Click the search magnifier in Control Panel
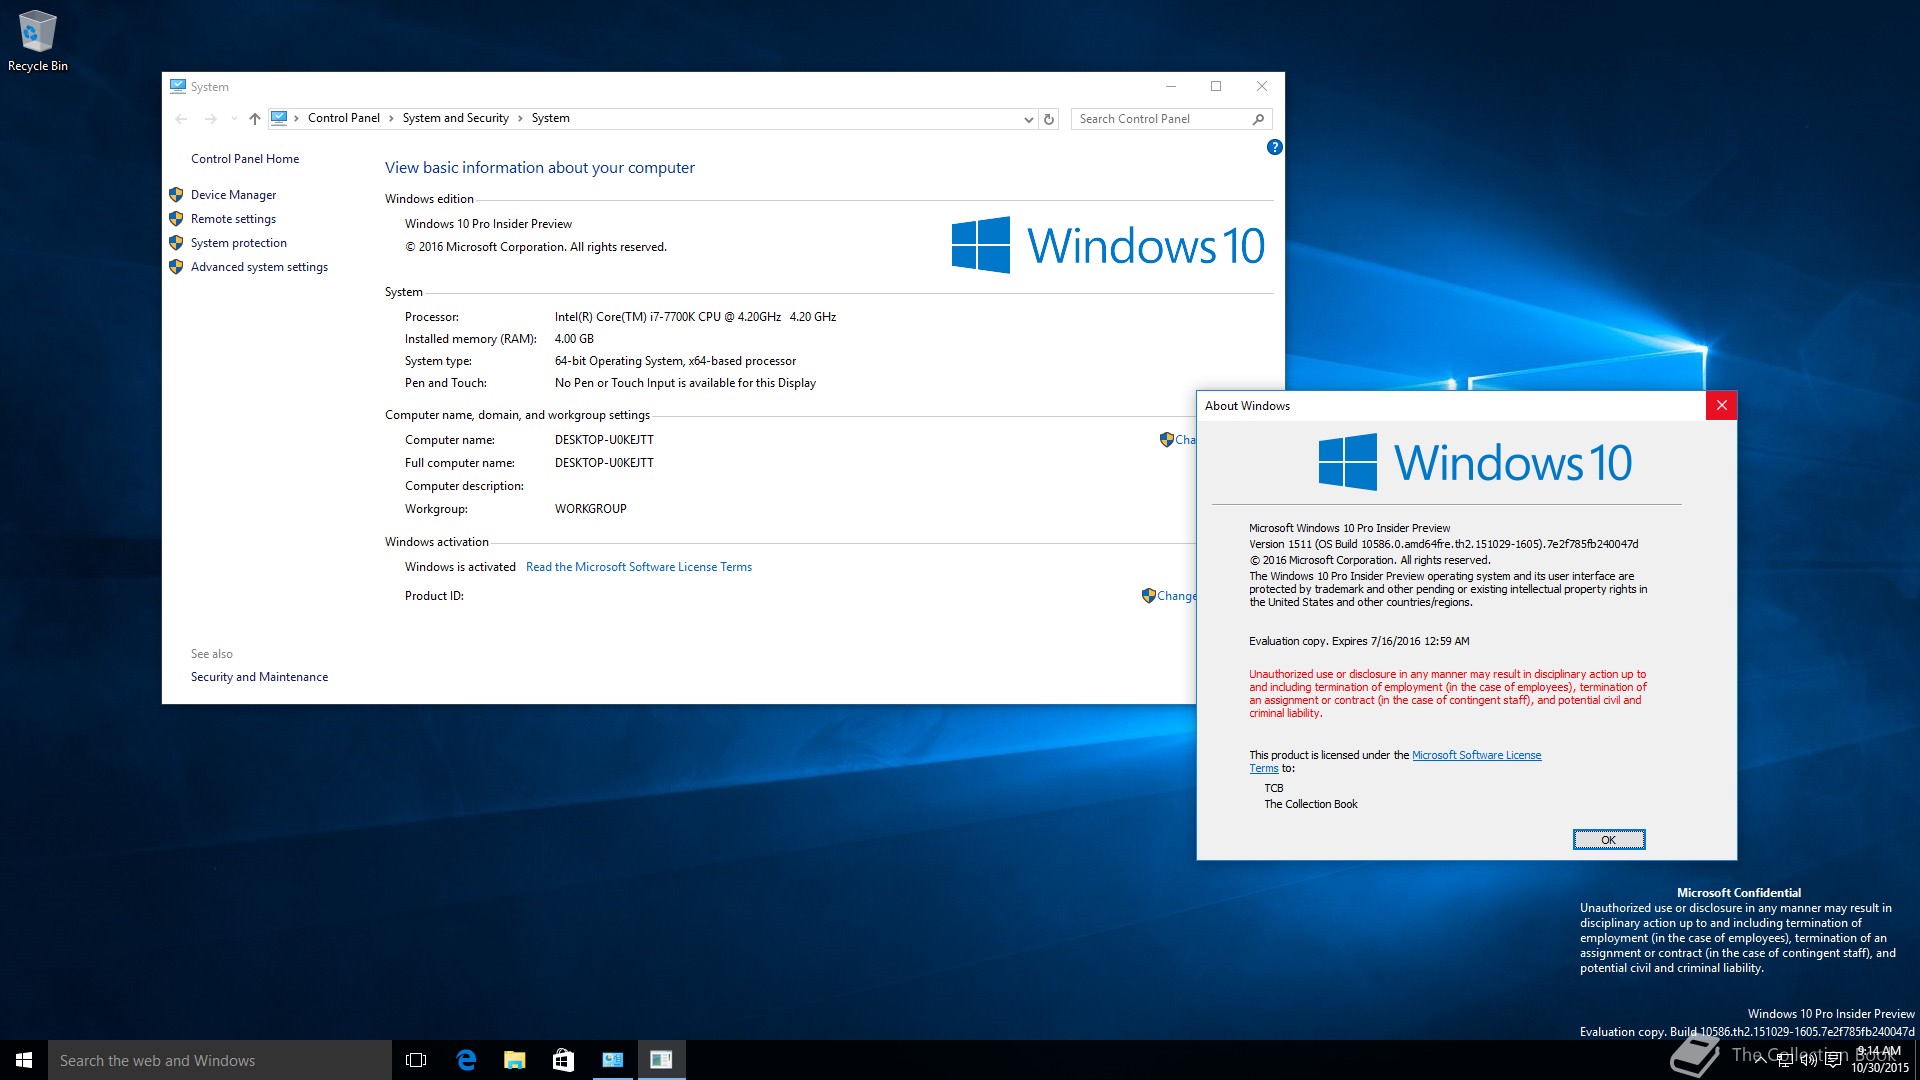Image resolution: width=1920 pixels, height=1080 pixels. click(1258, 119)
